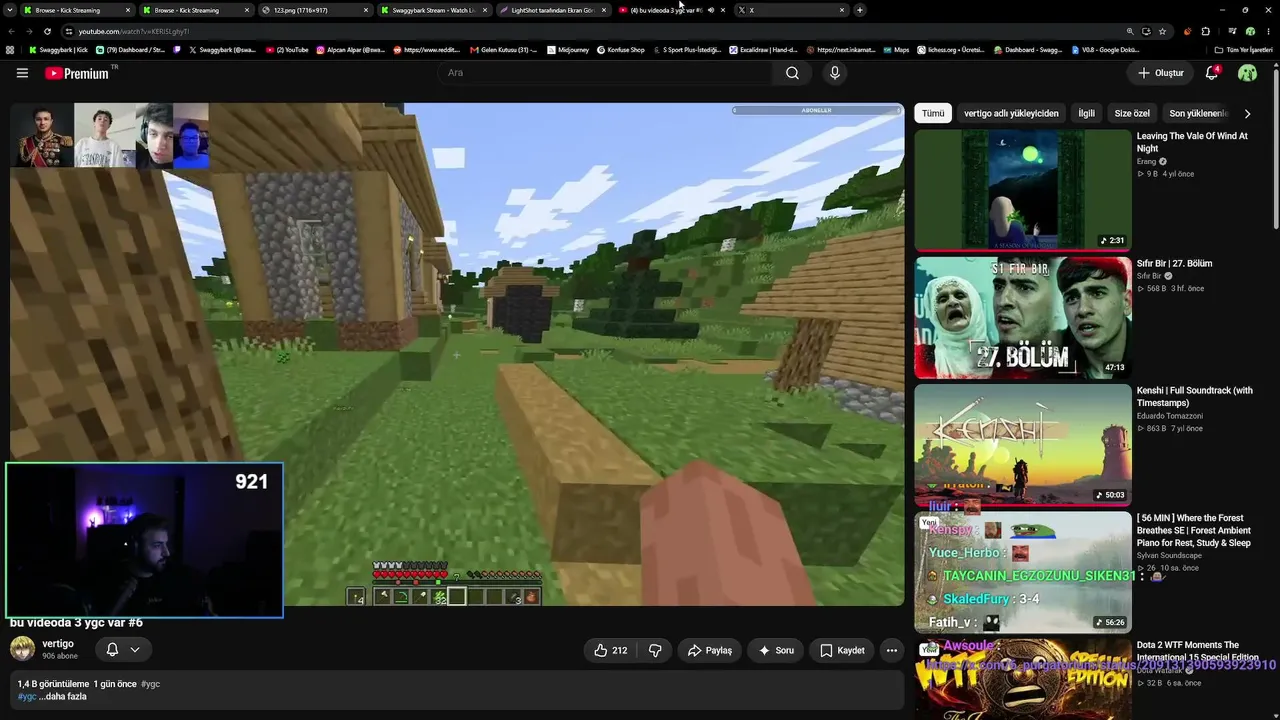The image size is (1280, 720).
Task: Open the Excalidraw bookmark
Action: 763,49
